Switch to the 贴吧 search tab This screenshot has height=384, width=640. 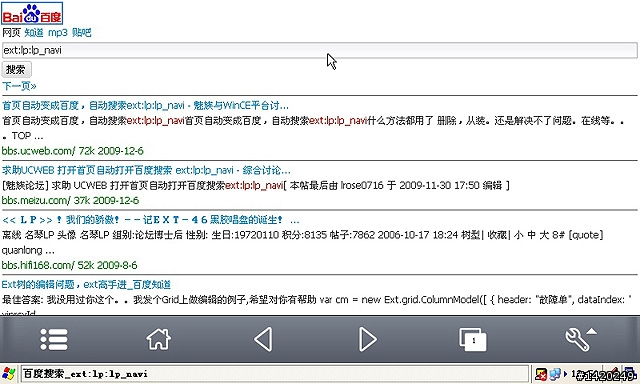click(x=82, y=33)
